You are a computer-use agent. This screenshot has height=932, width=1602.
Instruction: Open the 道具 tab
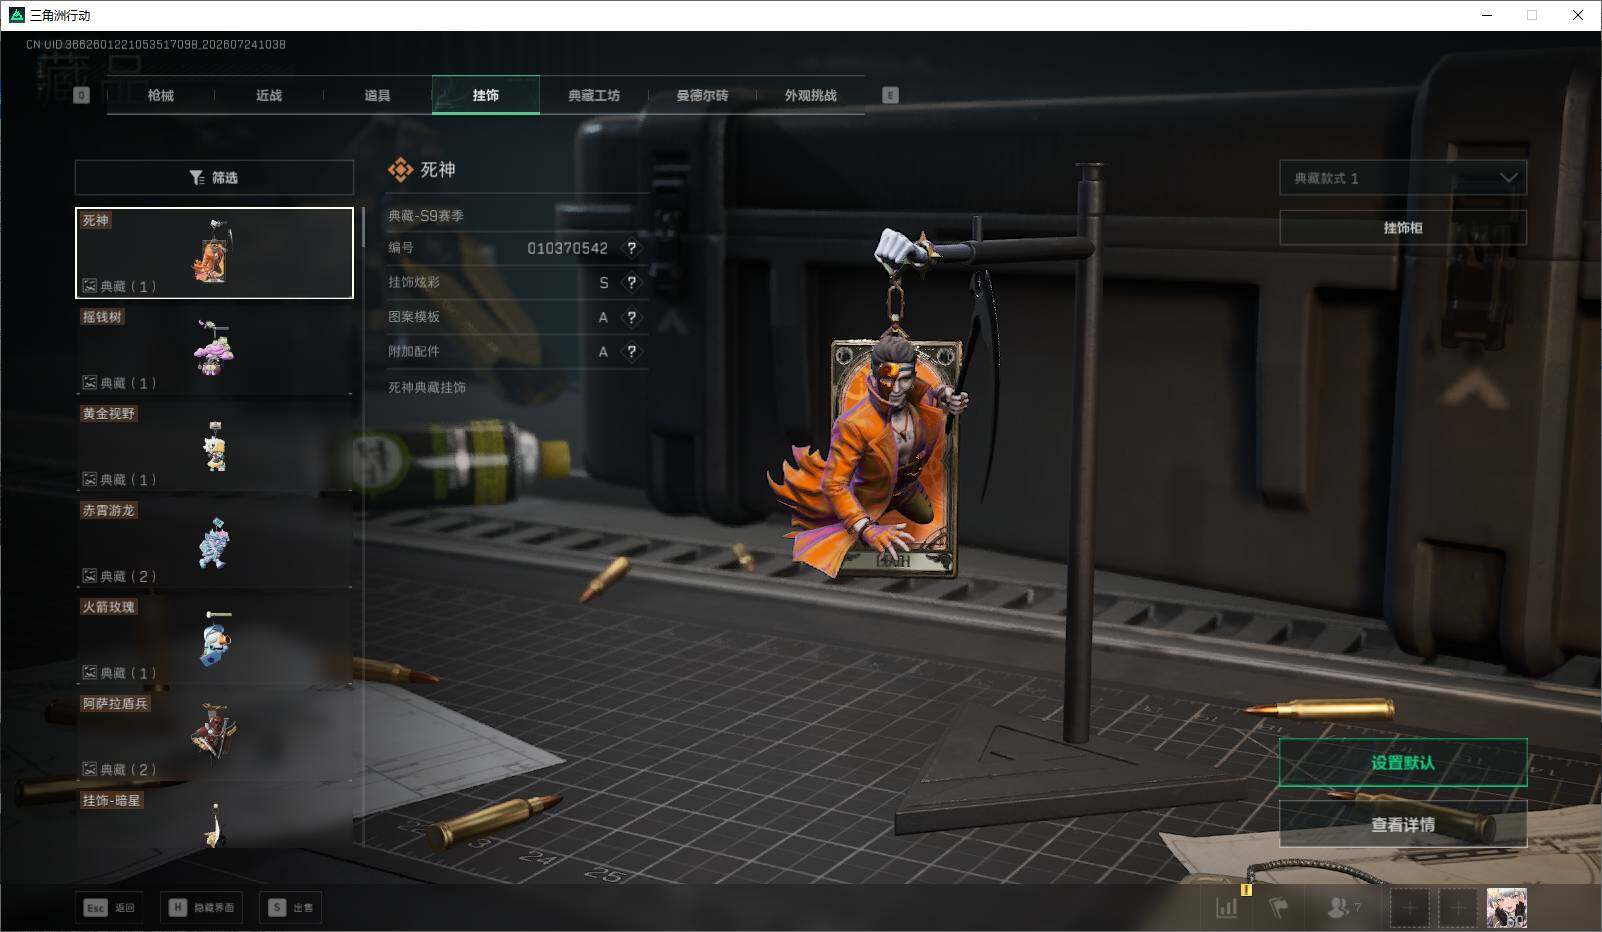[x=377, y=95]
